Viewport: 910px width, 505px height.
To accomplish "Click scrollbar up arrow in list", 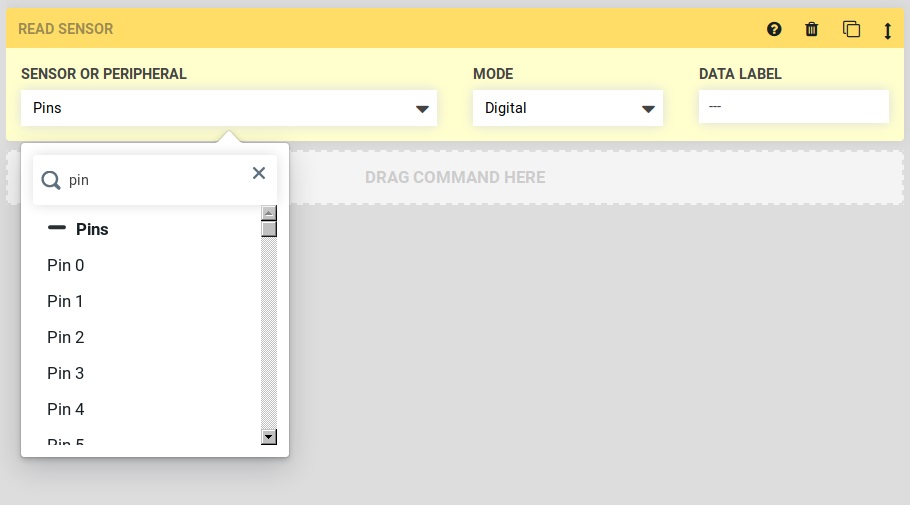I will pos(268,212).
